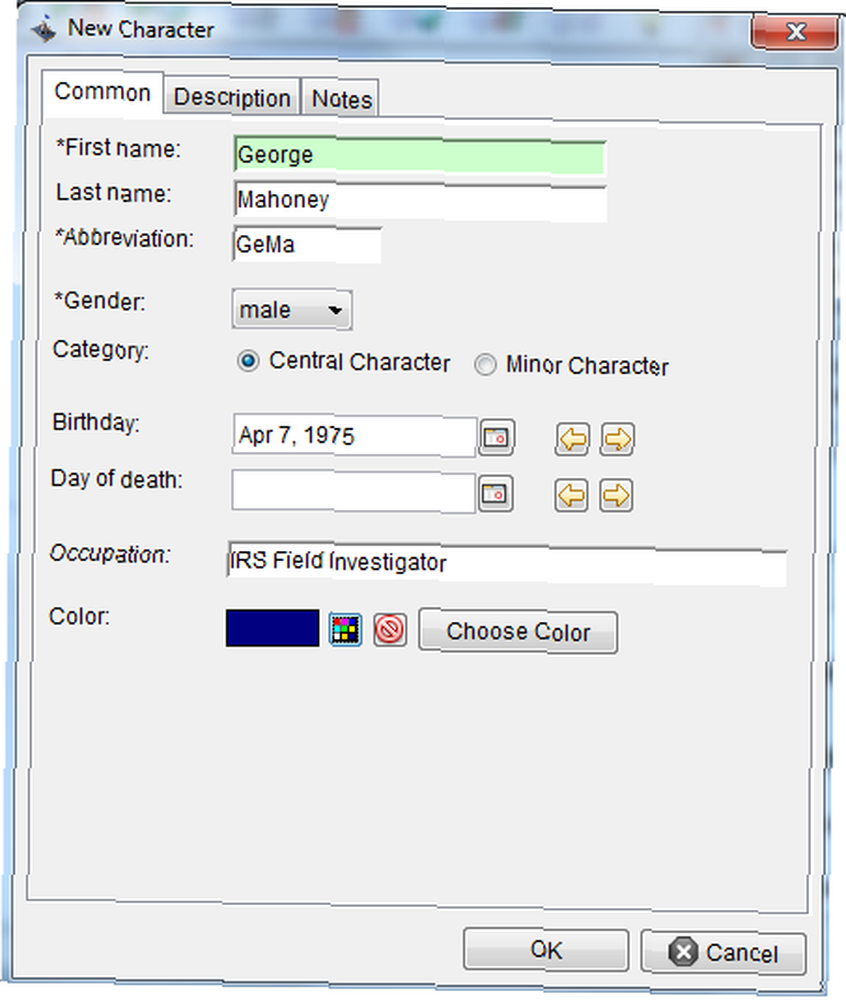The width and height of the screenshot is (846, 1000).
Task: Select the Minor Character radio button
Action: coord(485,365)
